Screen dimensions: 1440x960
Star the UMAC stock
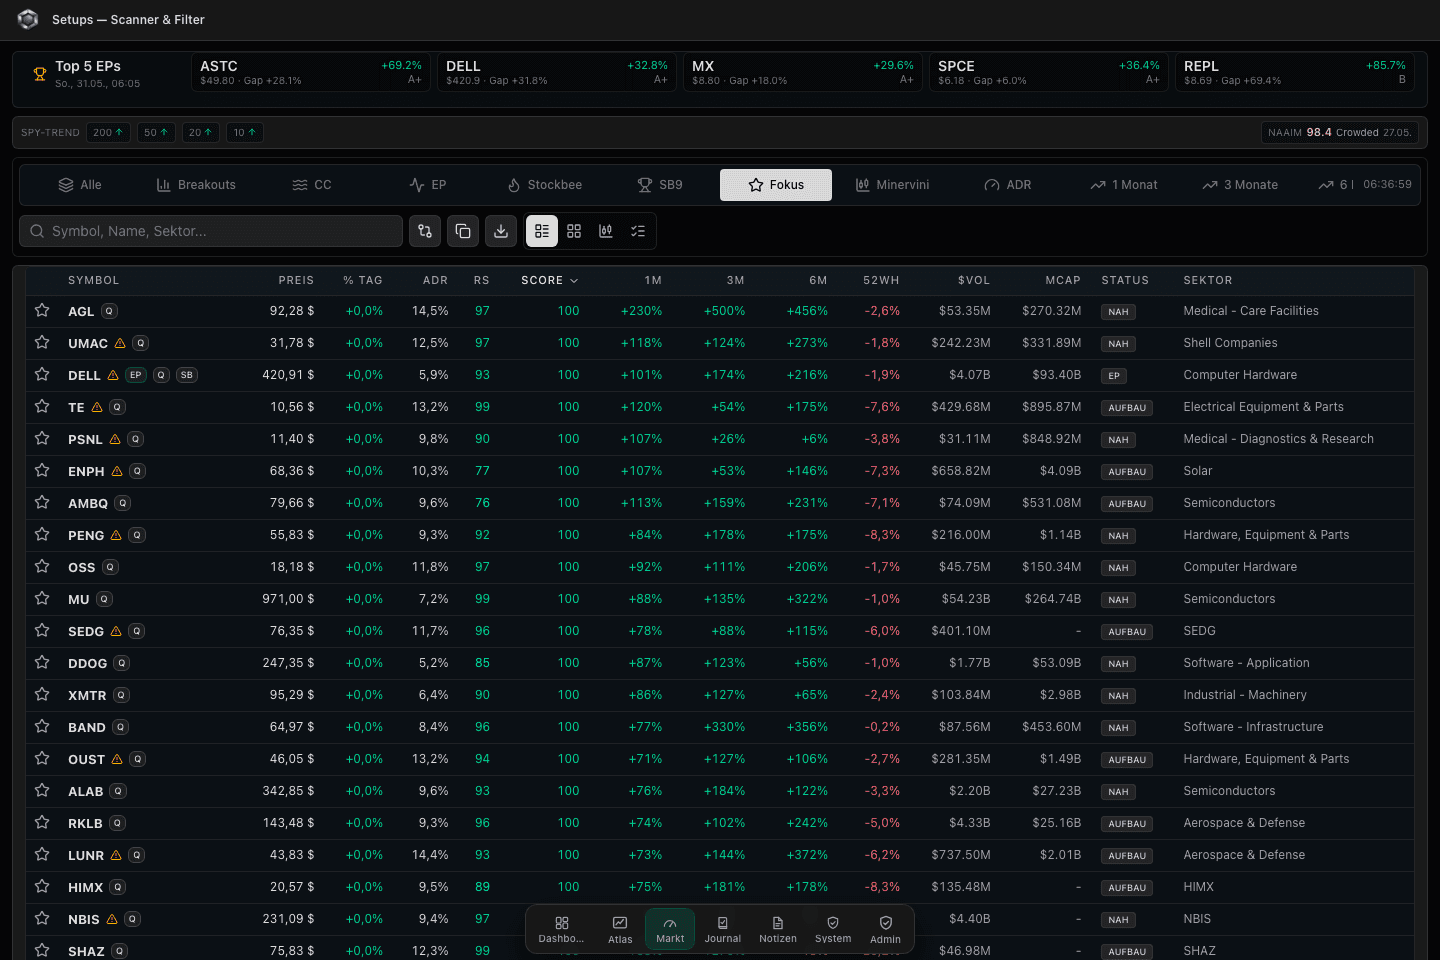coord(42,342)
